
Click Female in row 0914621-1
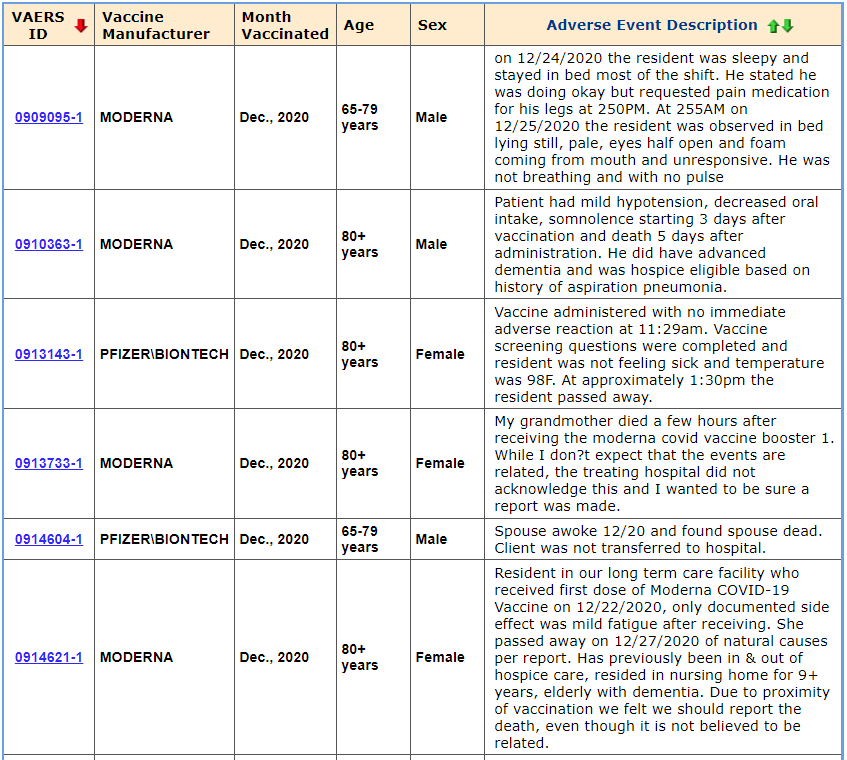pos(440,657)
